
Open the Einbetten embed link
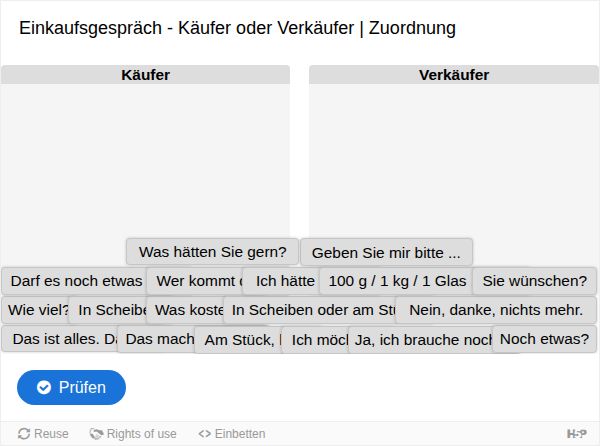point(232,434)
